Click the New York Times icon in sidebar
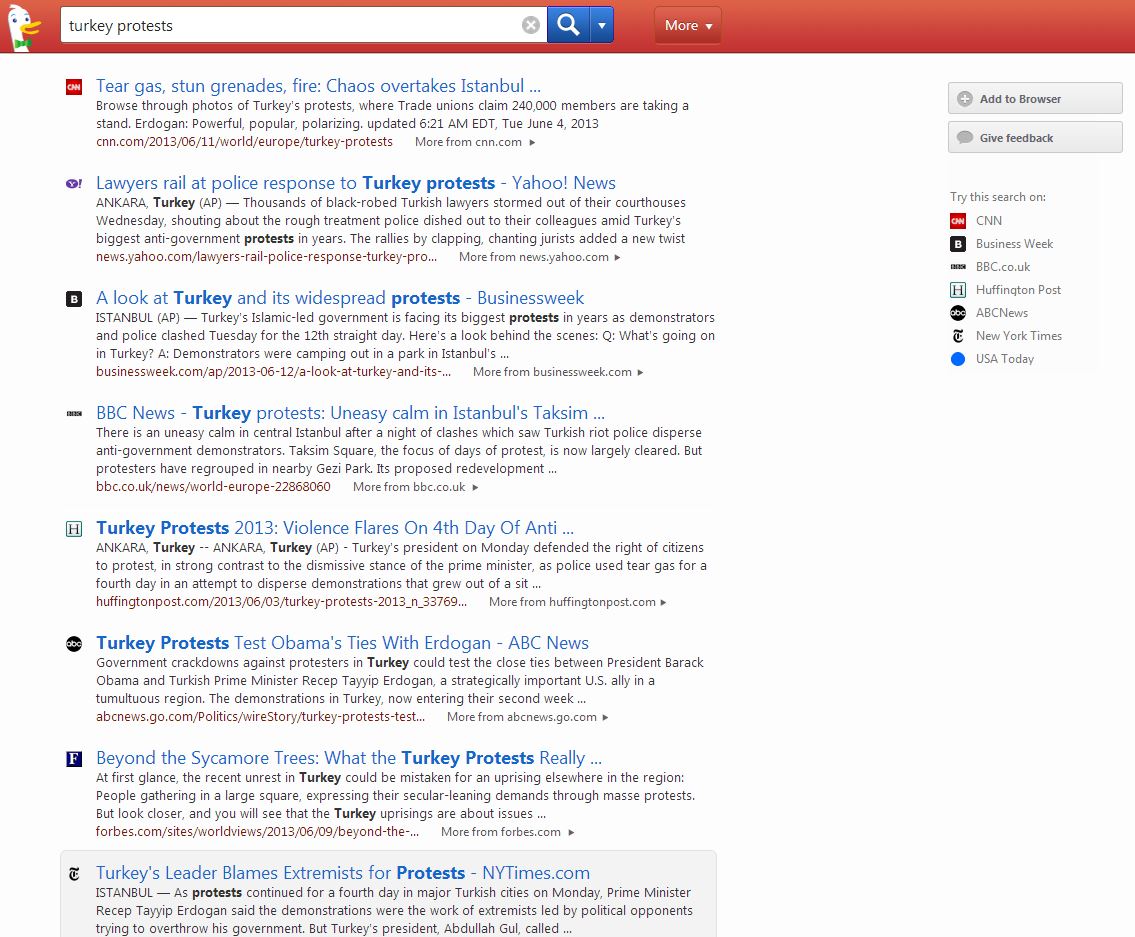 pyautogui.click(x=958, y=336)
